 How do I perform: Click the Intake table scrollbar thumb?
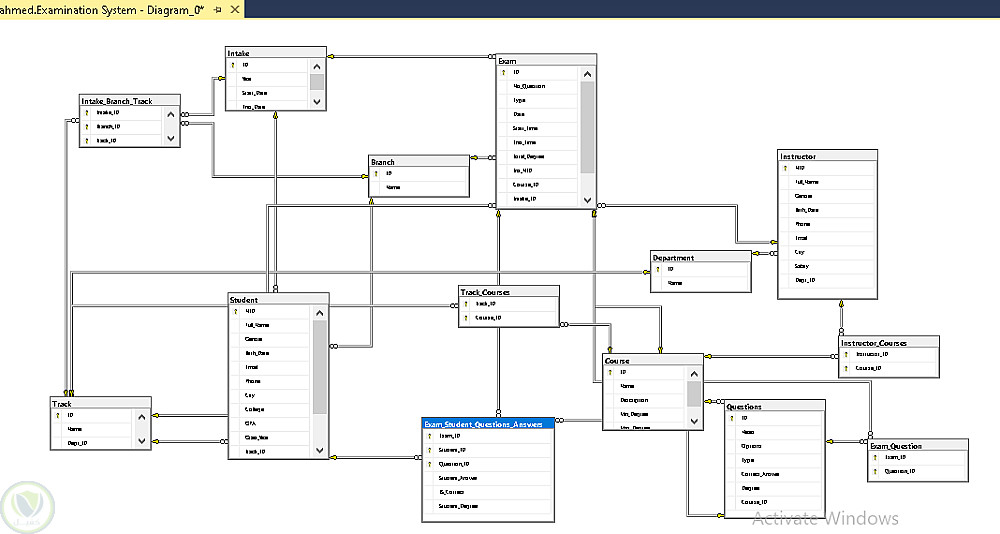point(317,82)
